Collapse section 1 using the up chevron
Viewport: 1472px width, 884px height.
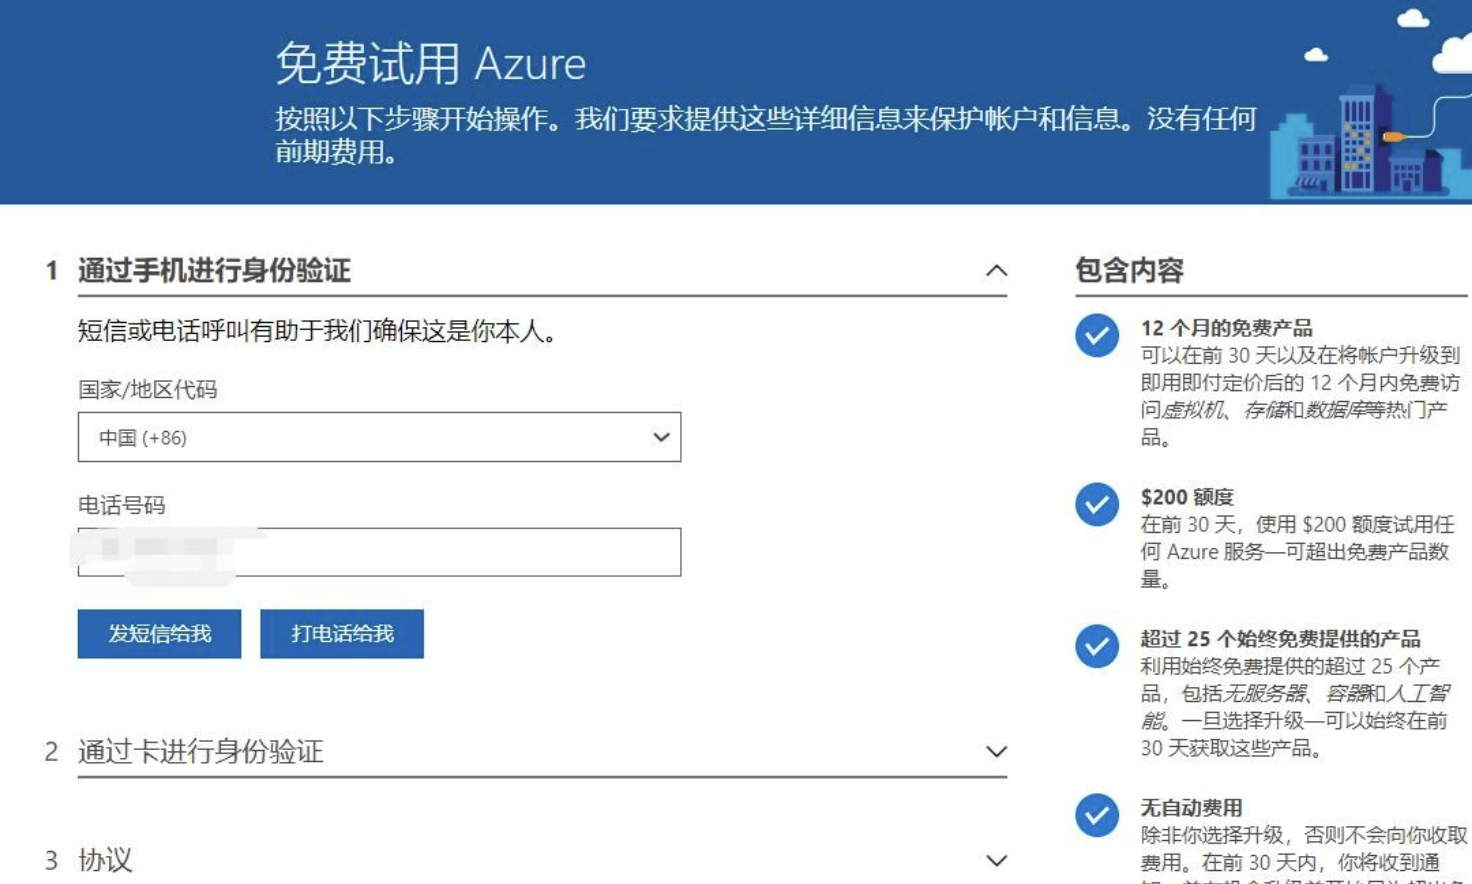(x=996, y=271)
